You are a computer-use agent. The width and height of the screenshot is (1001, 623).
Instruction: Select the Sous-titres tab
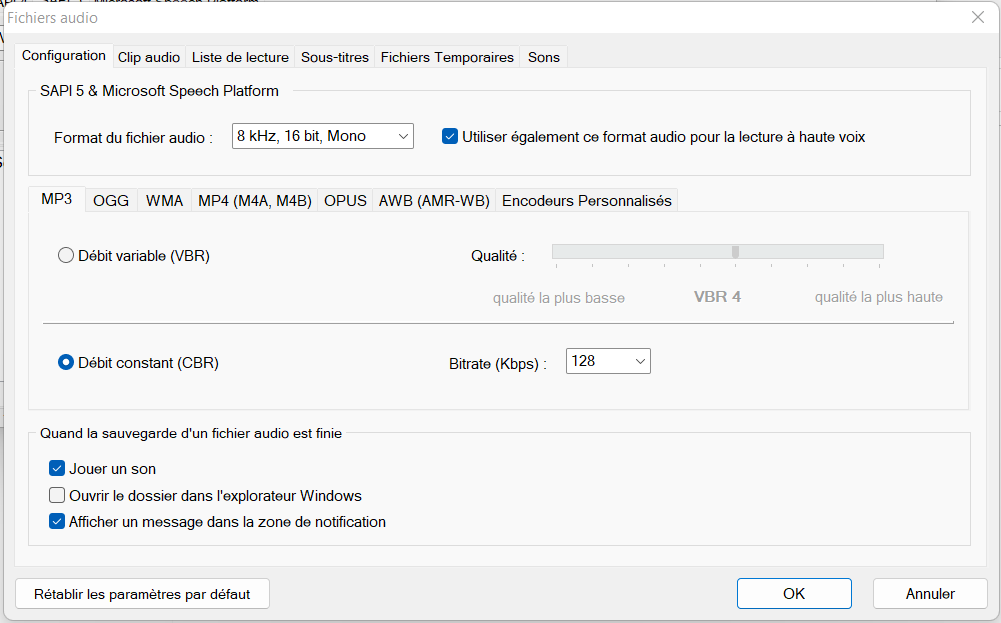pos(334,57)
